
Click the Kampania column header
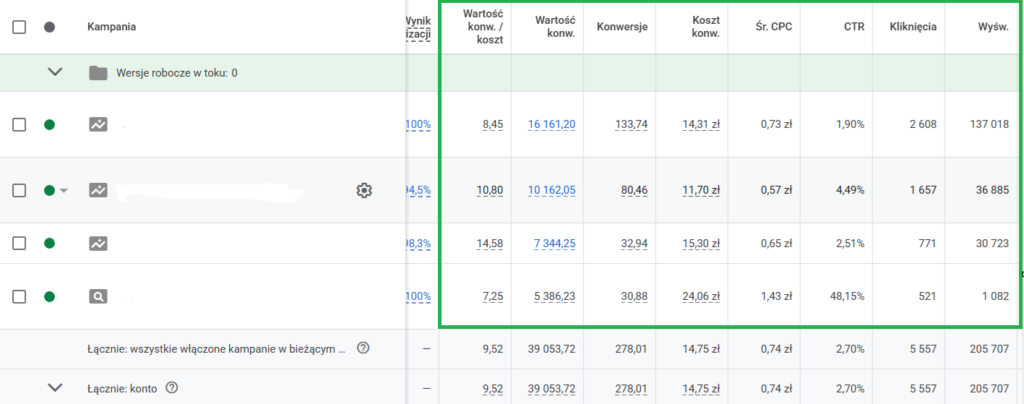tap(112, 27)
